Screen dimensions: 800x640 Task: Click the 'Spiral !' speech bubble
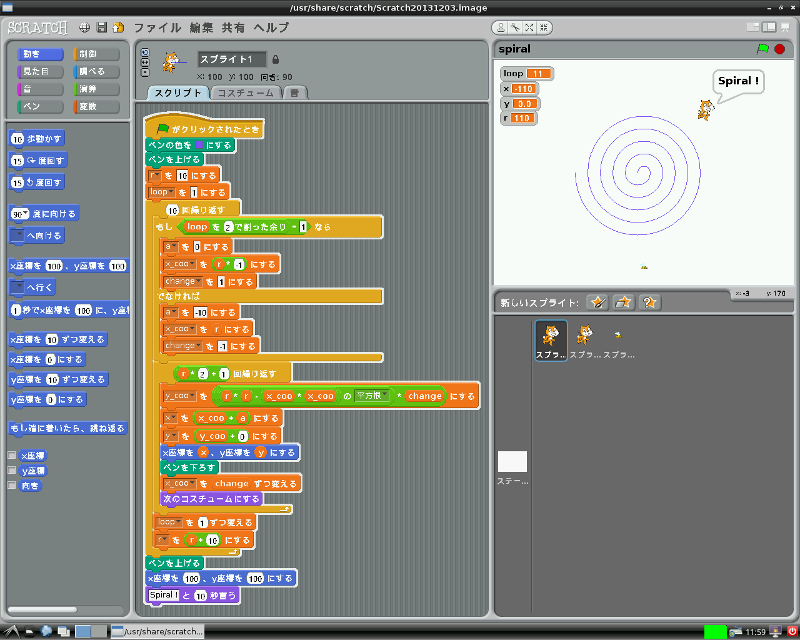738,81
